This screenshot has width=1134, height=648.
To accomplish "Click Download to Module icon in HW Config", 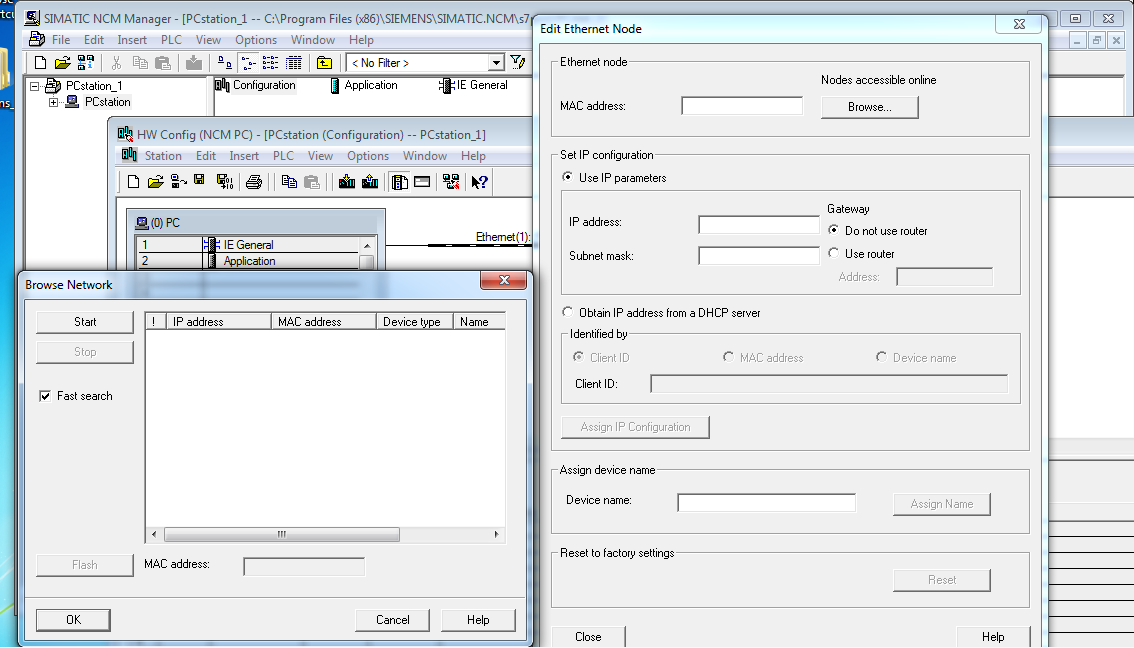I will [x=347, y=182].
